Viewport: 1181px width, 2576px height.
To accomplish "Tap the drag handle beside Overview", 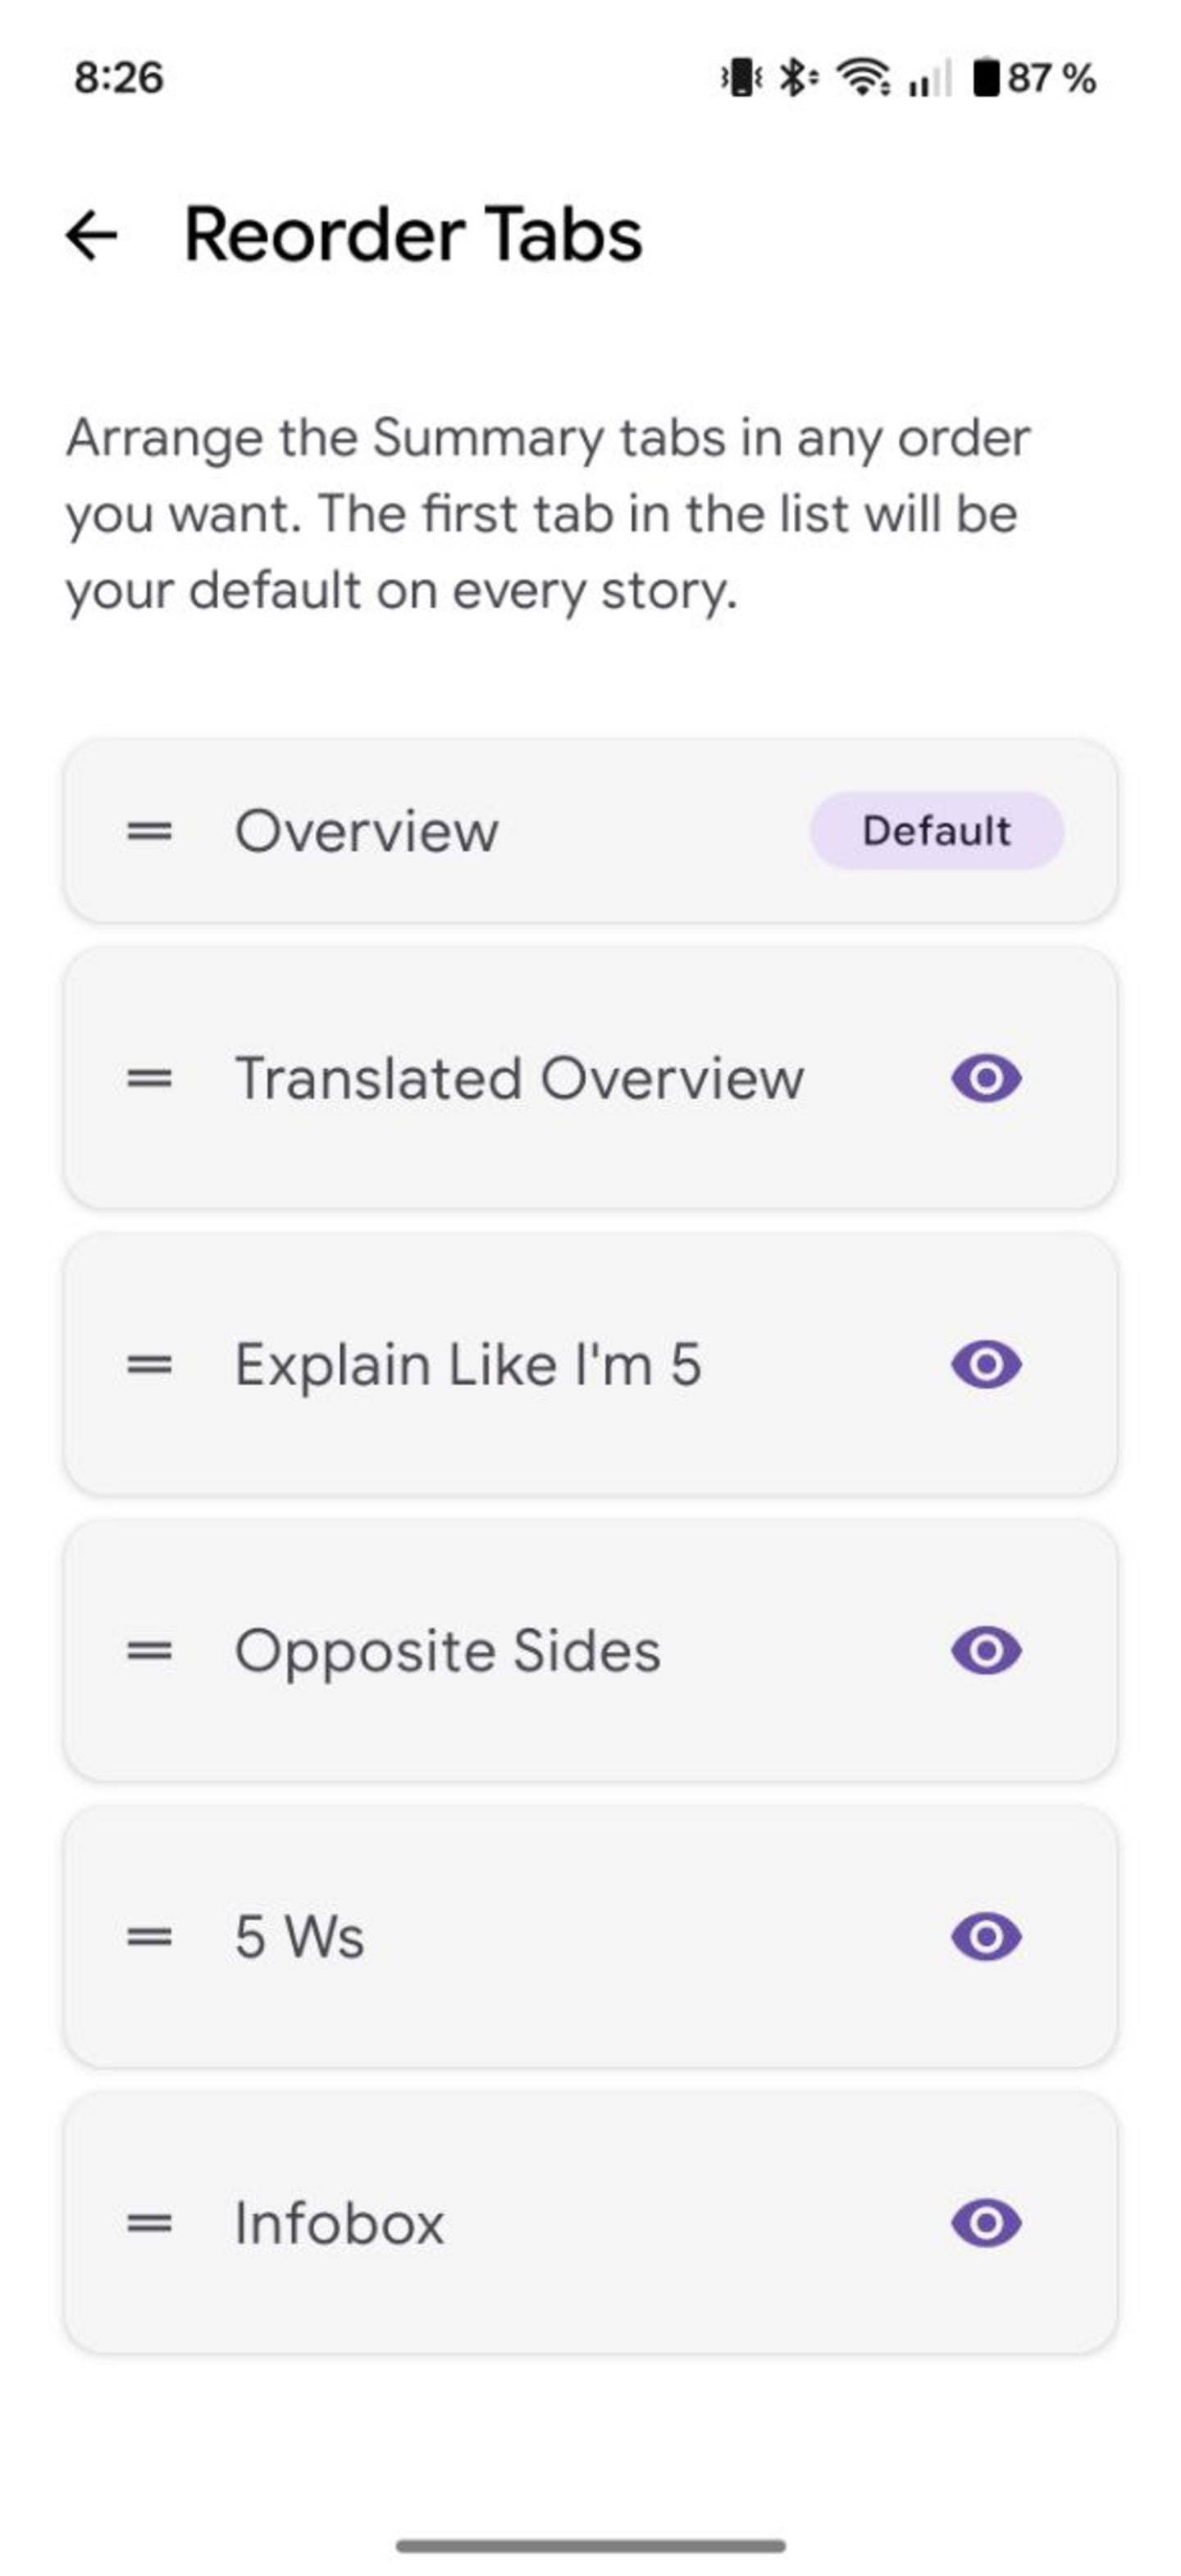I will (149, 831).
